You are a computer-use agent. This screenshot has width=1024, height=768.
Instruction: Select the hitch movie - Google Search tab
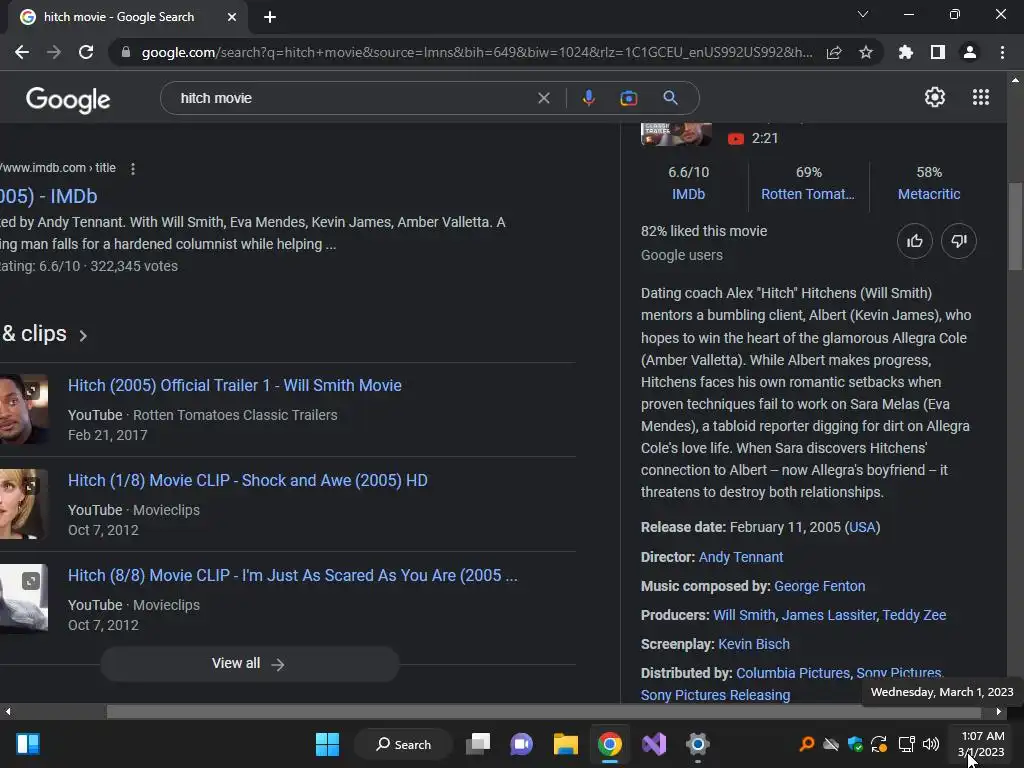(129, 17)
